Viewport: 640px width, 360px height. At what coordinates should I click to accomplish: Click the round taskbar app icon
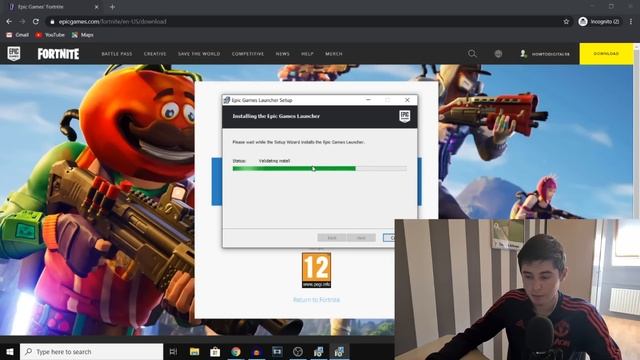tap(298, 351)
